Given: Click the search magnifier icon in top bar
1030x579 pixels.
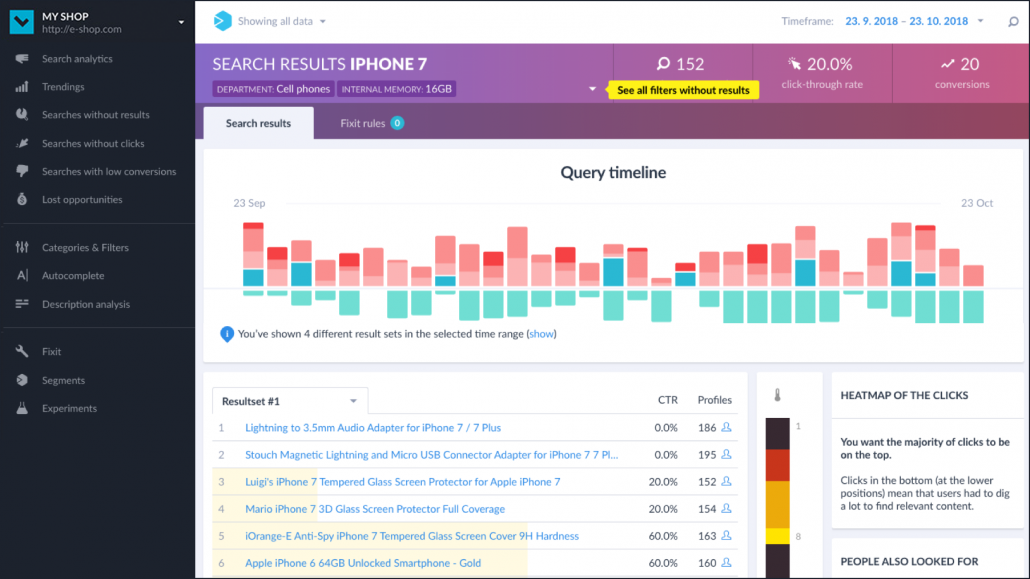Looking at the screenshot, I should pos(1013,22).
